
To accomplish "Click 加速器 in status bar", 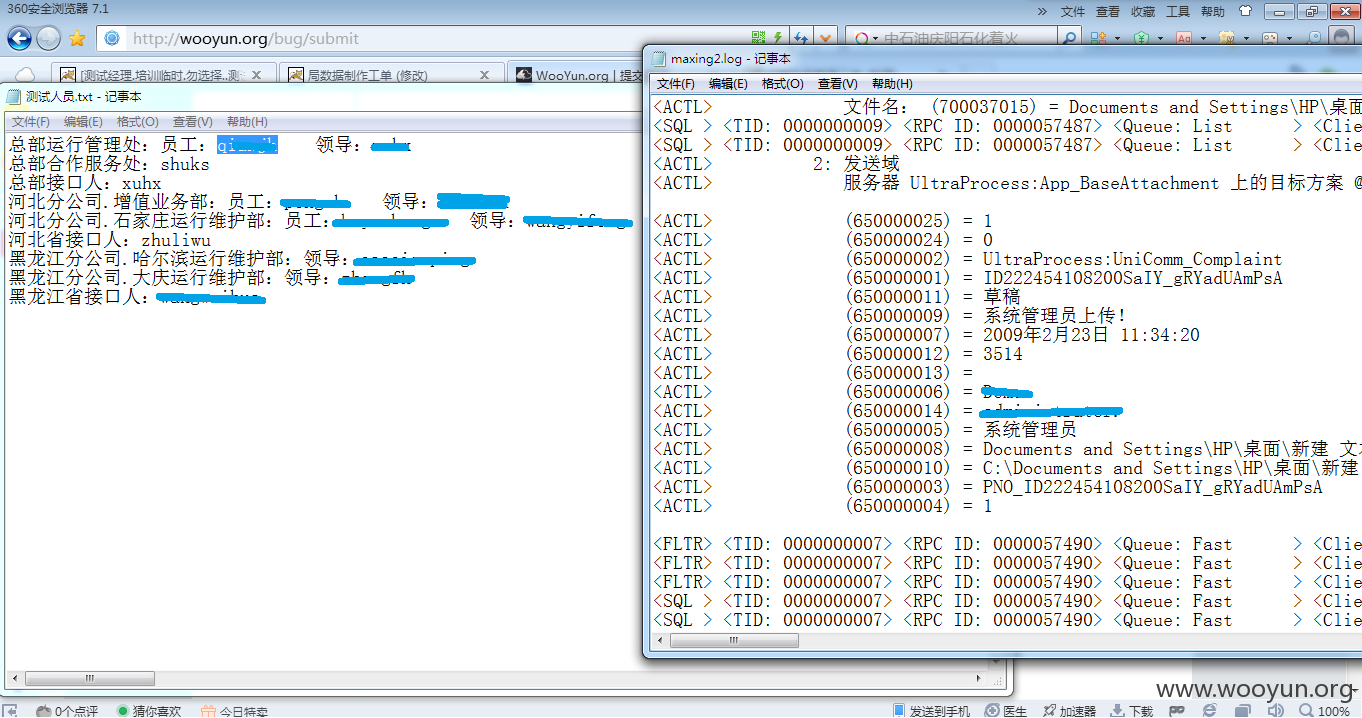I will pyautogui.click(x=1069, y=711).
